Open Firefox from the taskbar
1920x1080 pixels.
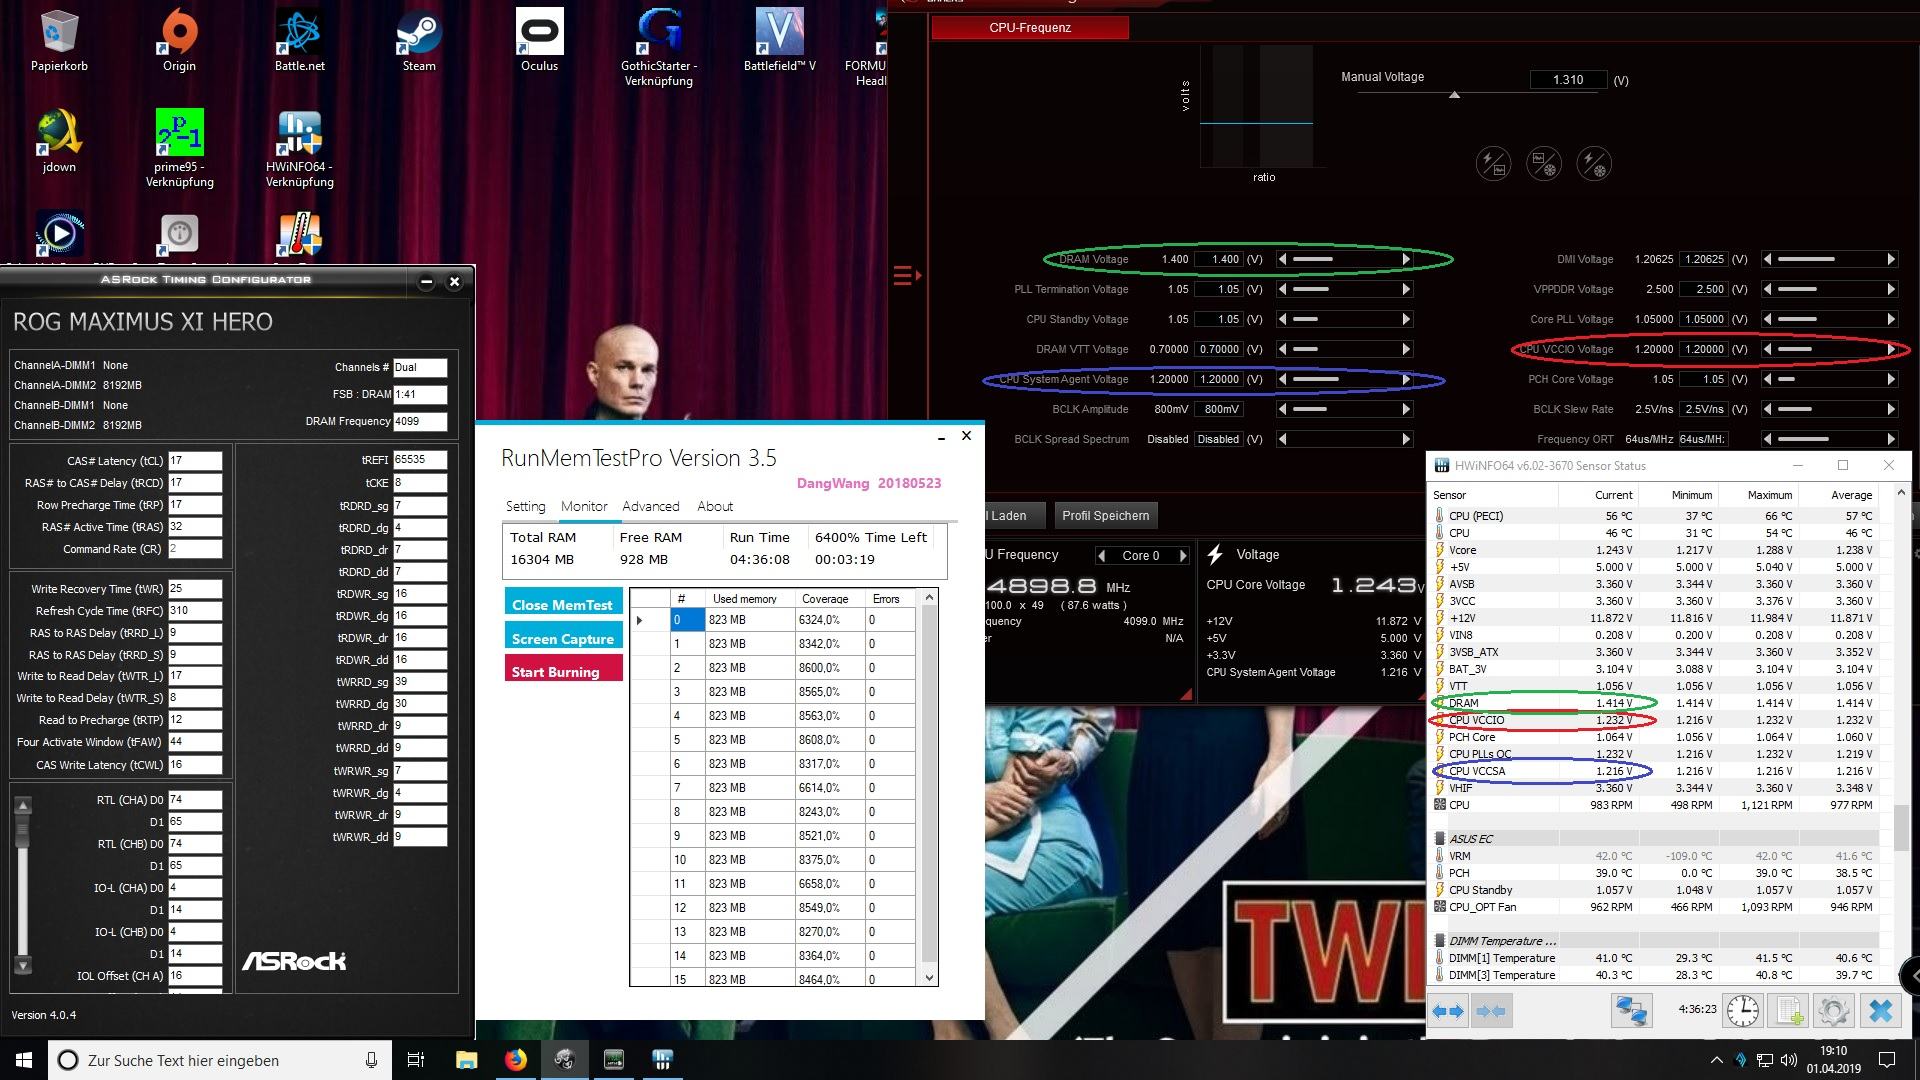pyautogui.click(x=515, y=1060)
